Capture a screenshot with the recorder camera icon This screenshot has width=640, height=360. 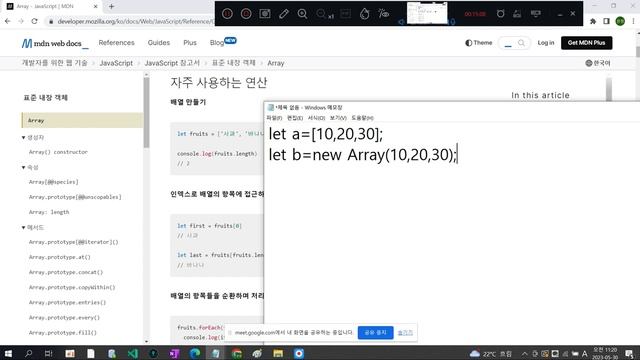pos(265,13)
